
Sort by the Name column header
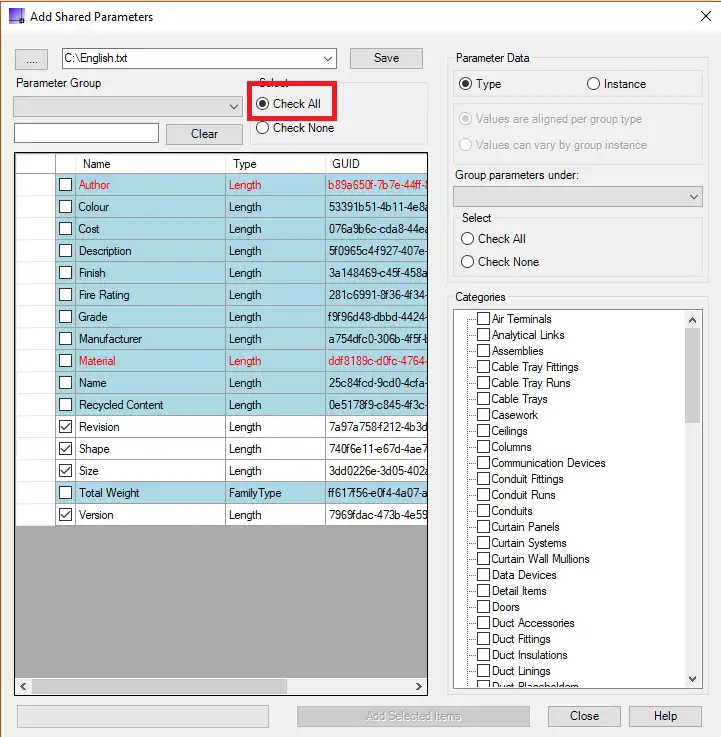pos(150,164)
